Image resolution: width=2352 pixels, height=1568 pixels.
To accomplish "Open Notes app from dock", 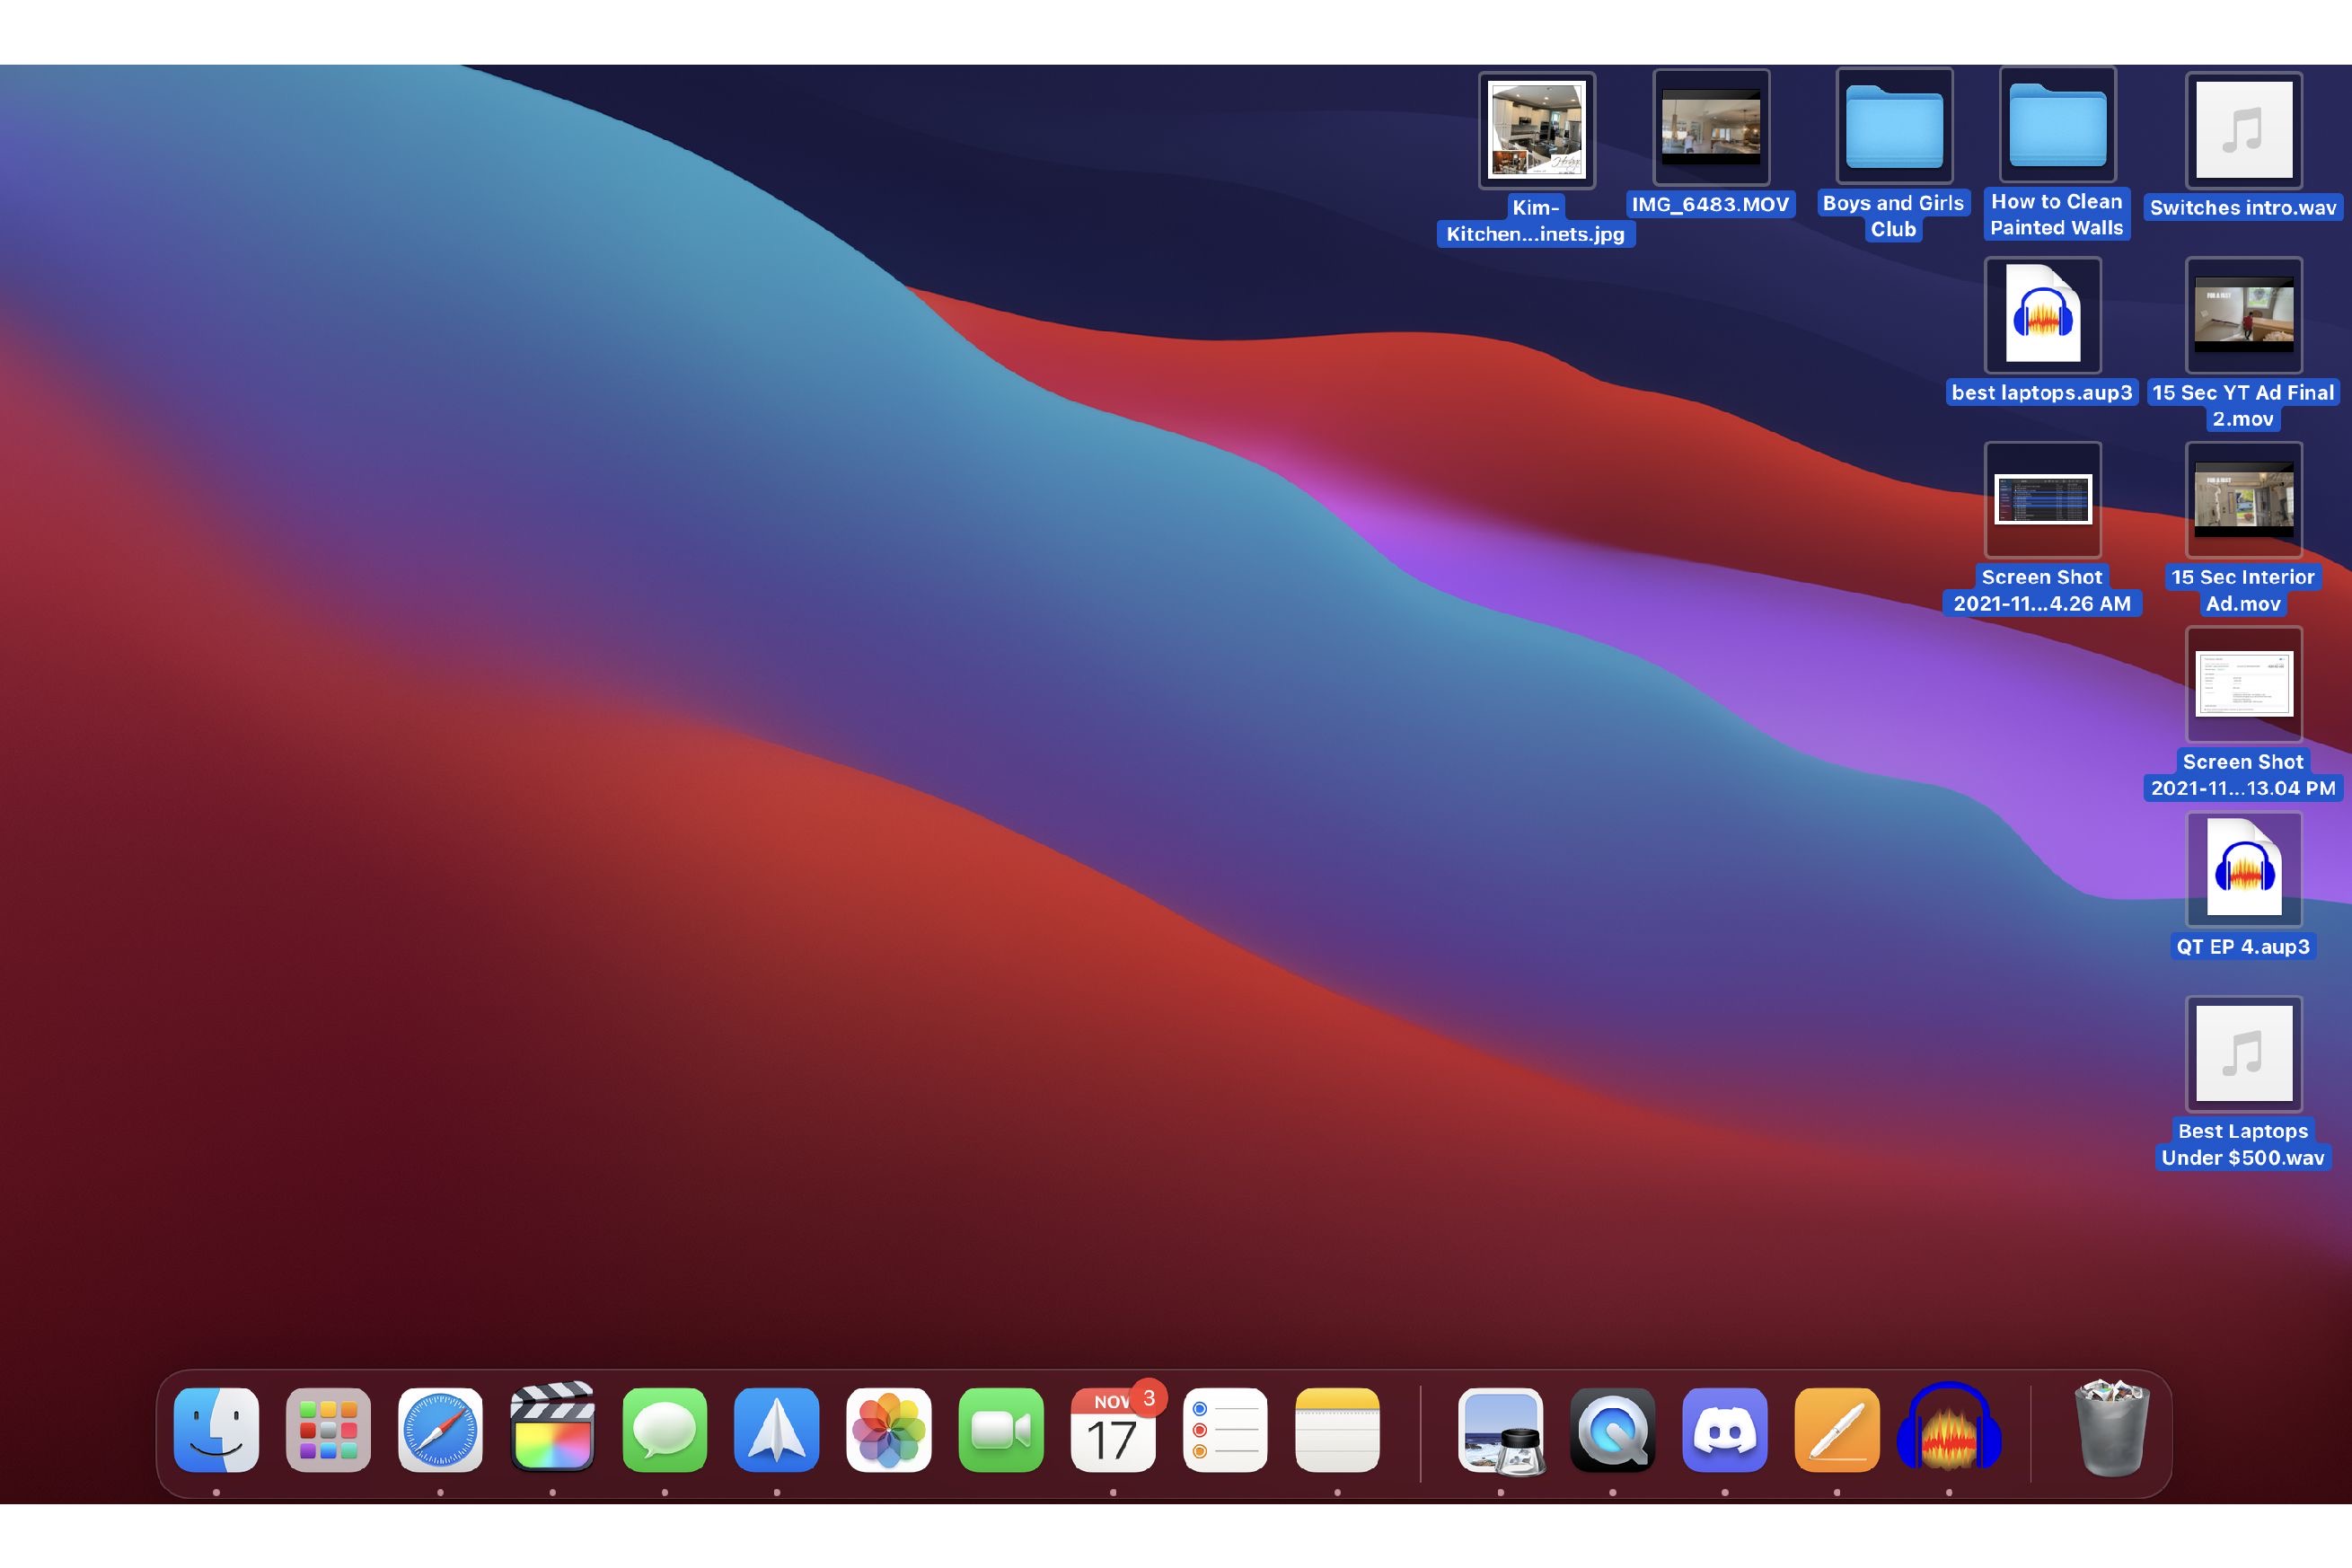I will pos(1337,1431).
